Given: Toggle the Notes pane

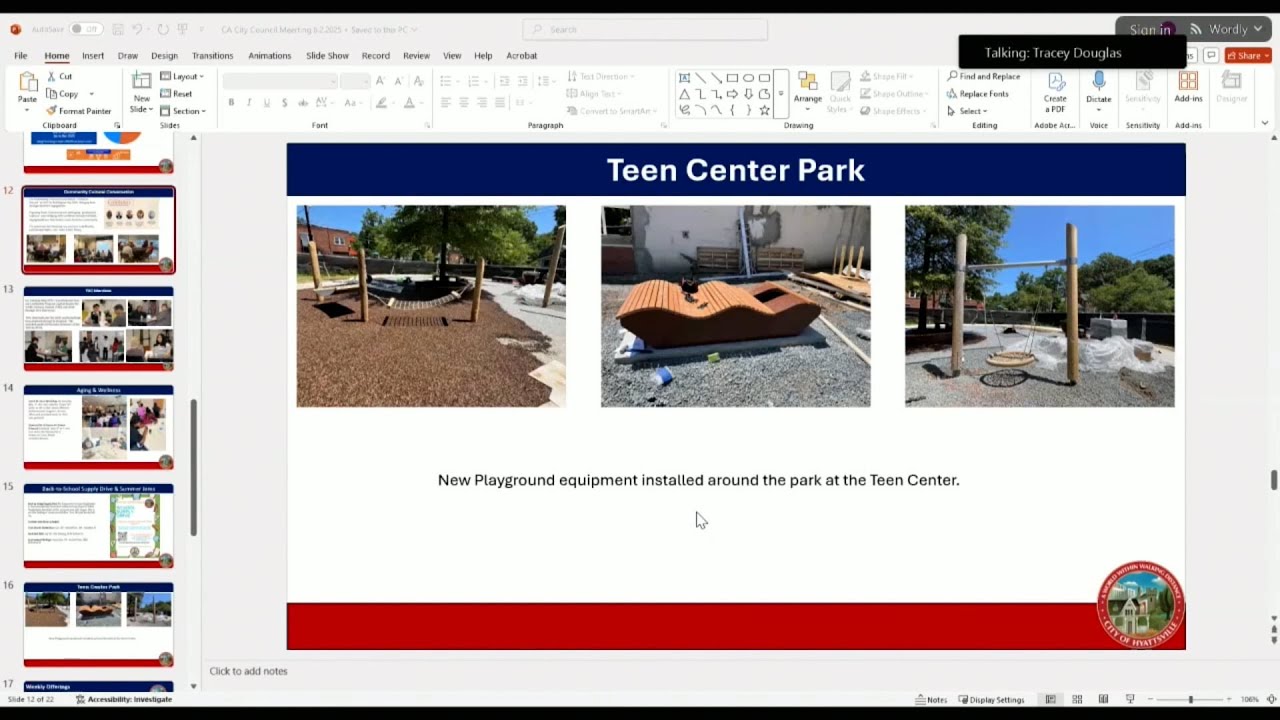Looking at the screenshot, I should 931,699.
